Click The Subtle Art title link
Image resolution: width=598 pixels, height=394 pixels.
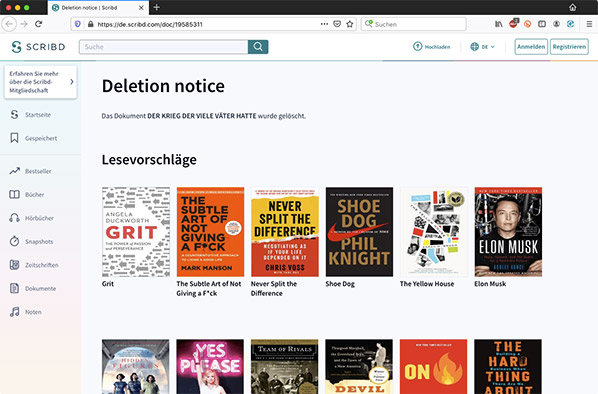209,288
